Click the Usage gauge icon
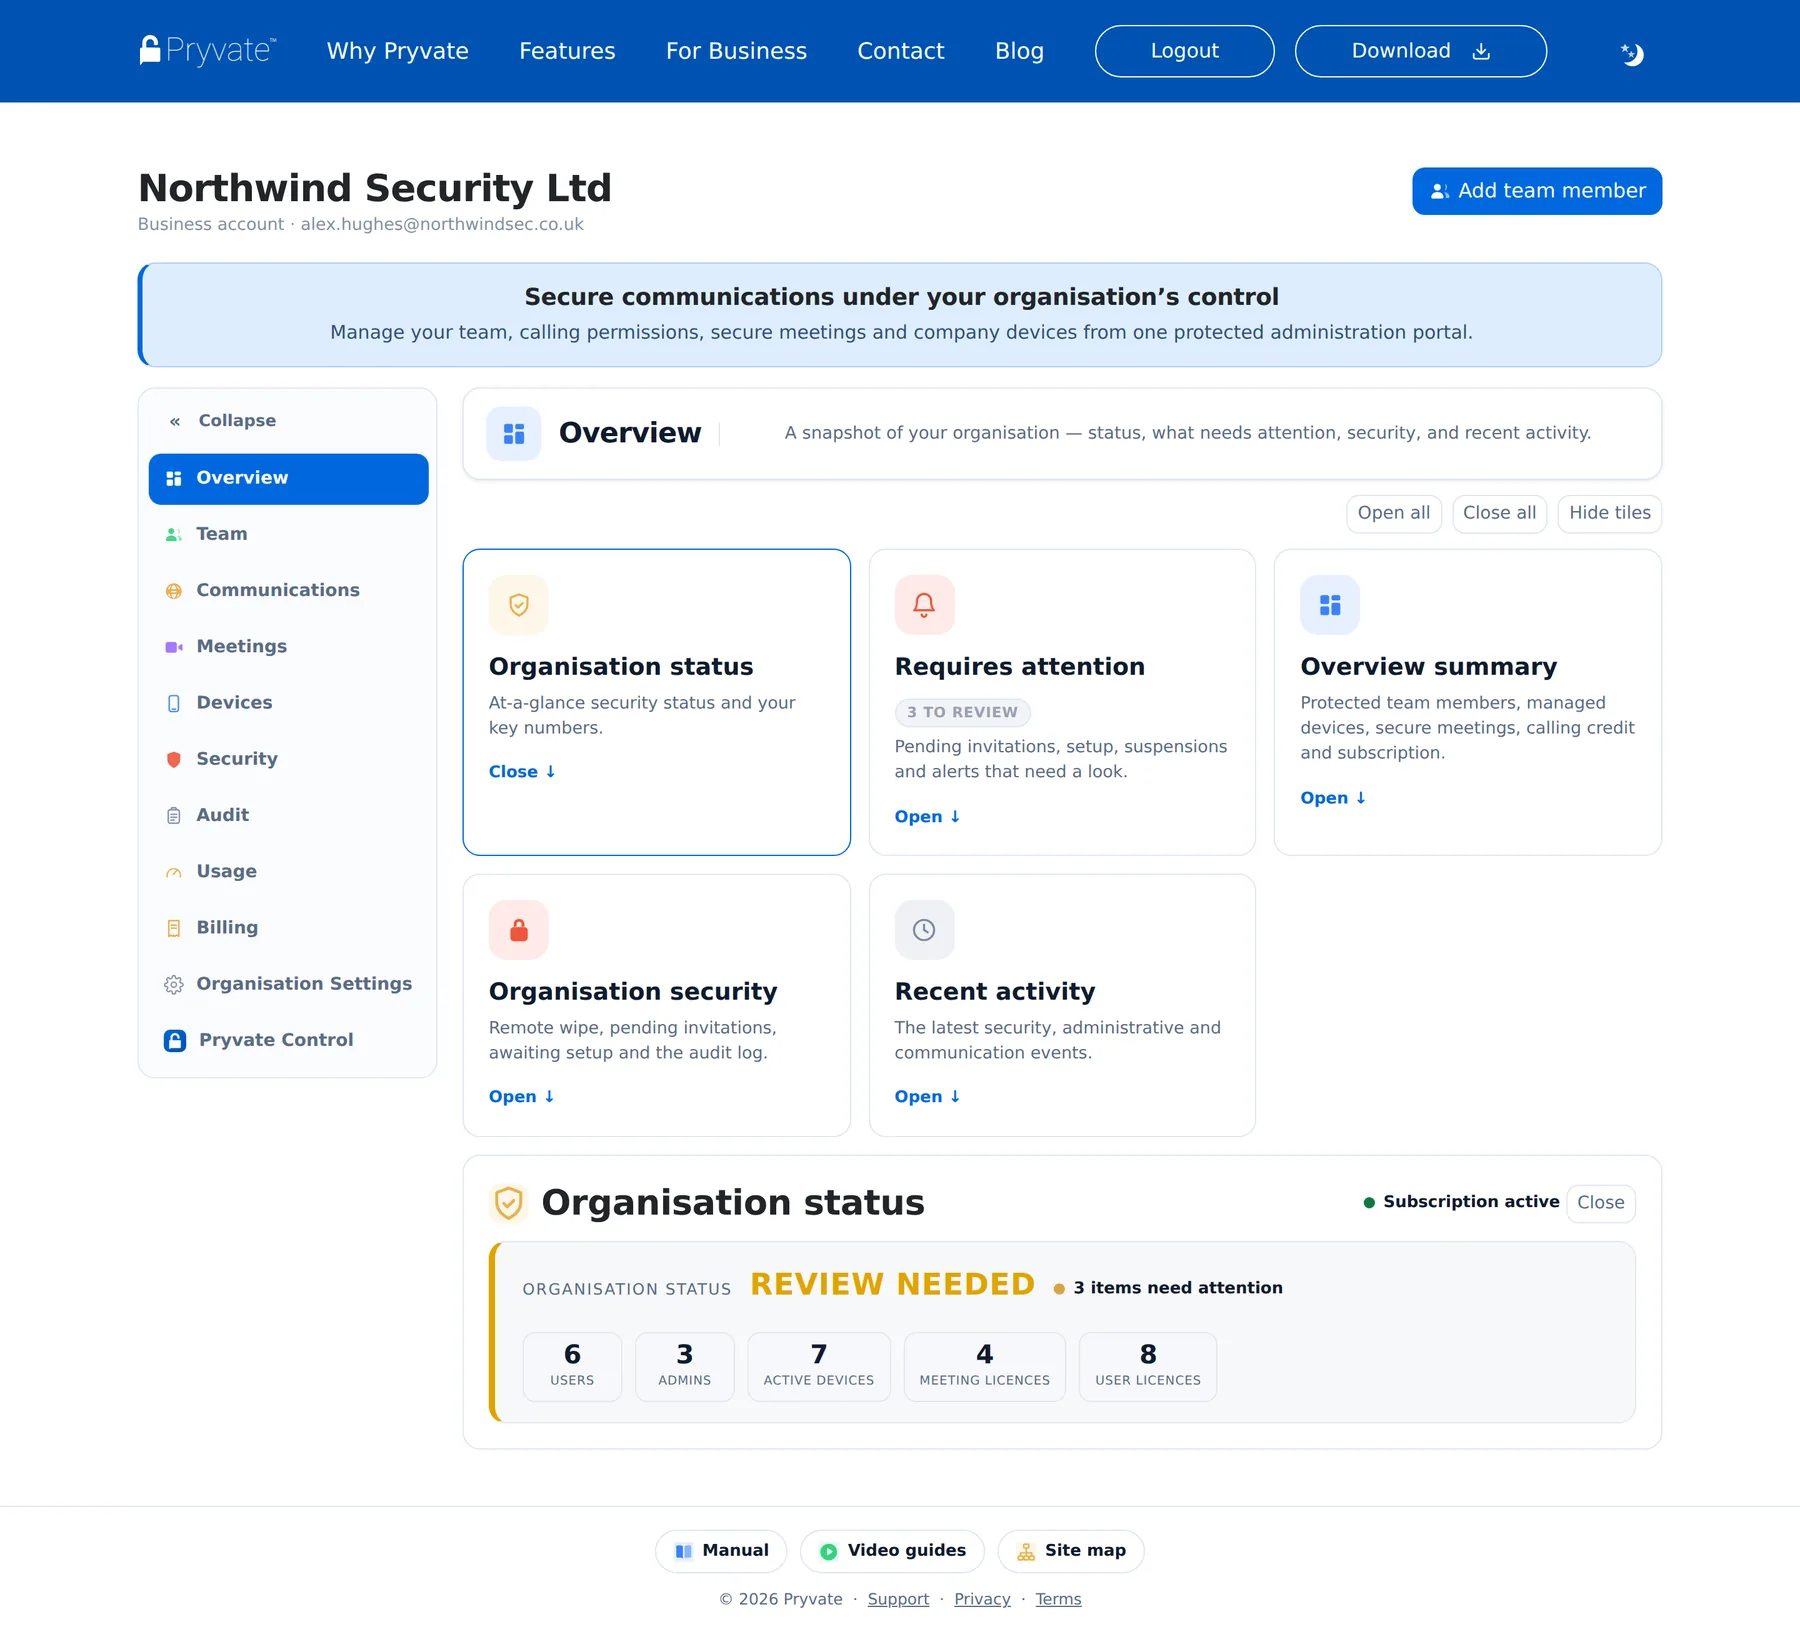 pyautogui.click(x=174, y=872)
